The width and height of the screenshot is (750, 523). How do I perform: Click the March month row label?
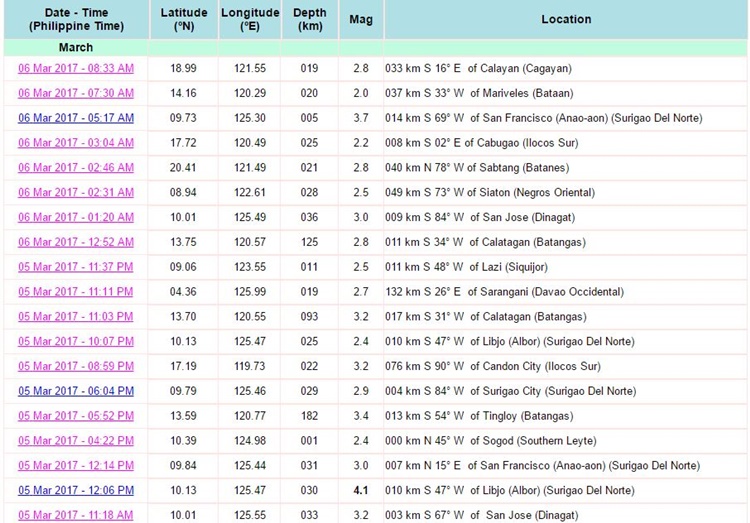76,47
